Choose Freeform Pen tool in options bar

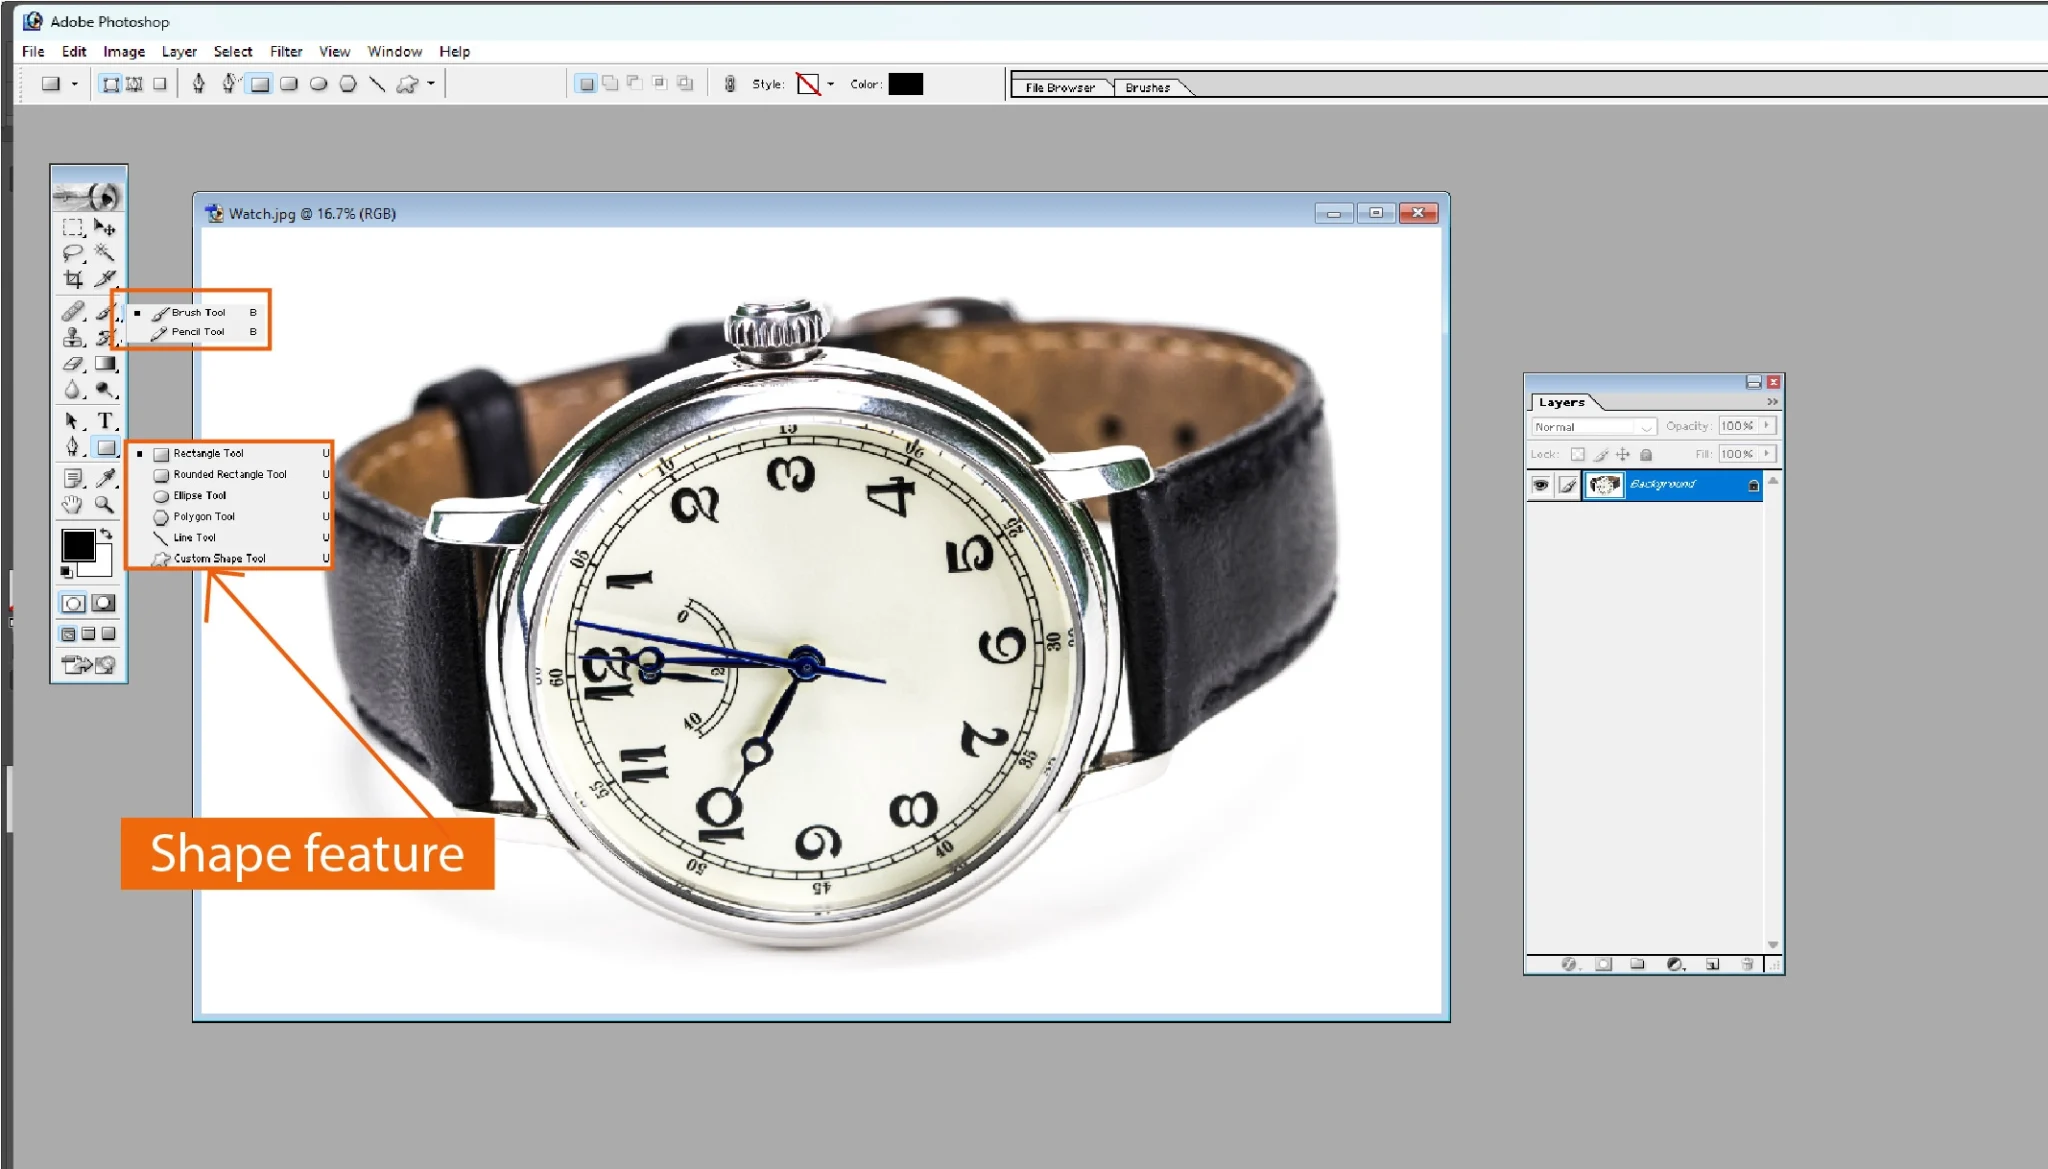point(229,84)
